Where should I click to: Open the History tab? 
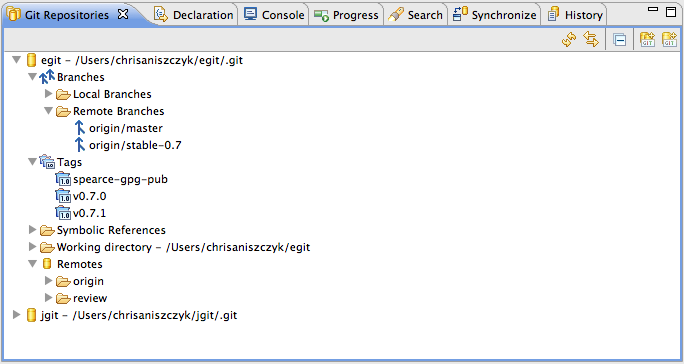click(x=575, y=15)
